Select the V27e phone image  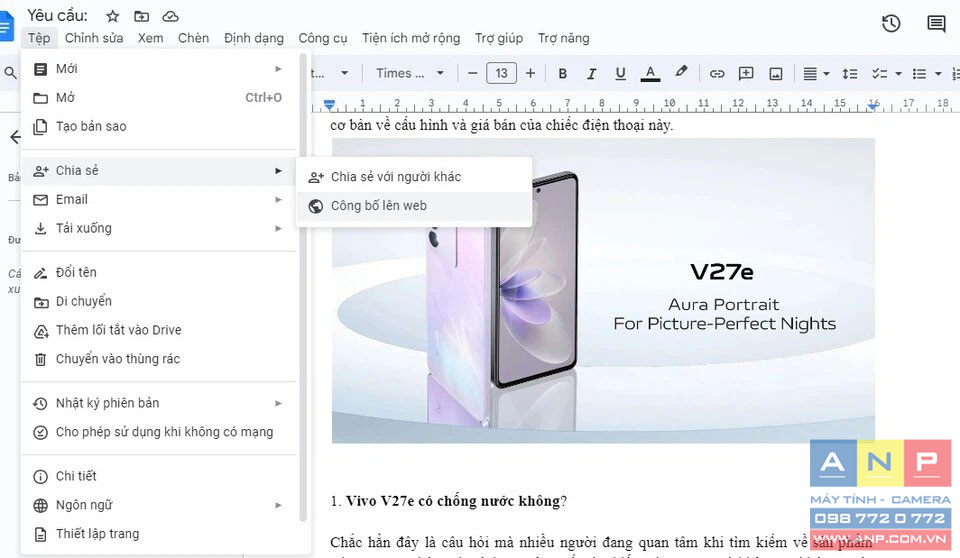[603, 290]
